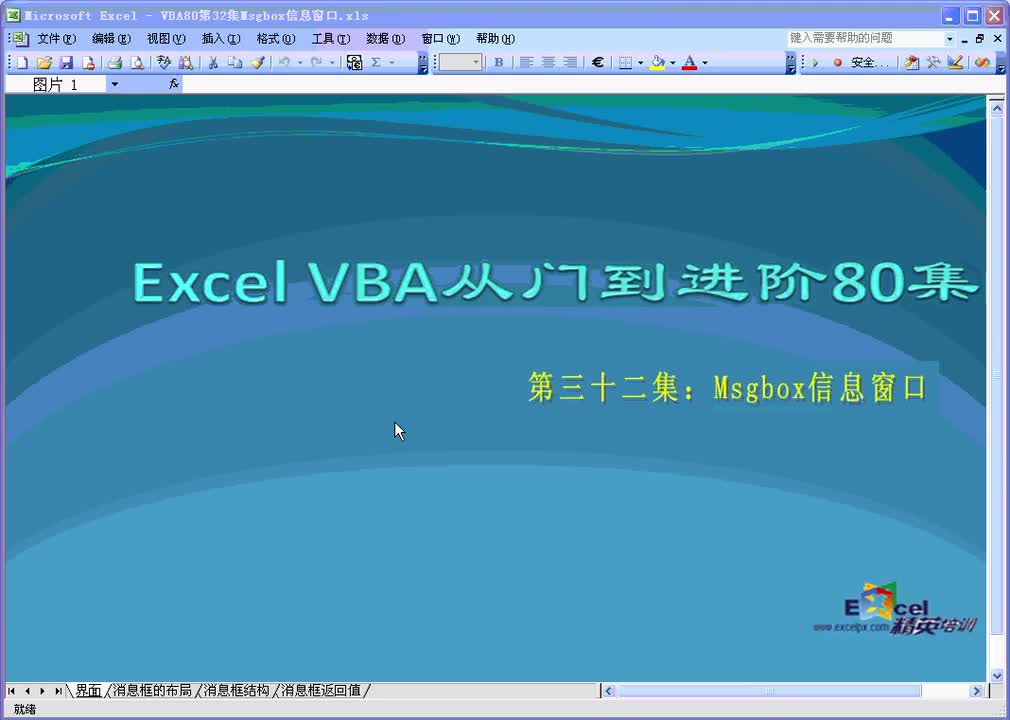Open the 格式 menu
Image resolution: width=1010 pixels, height=720 pixels.
(x=276, y=39)
